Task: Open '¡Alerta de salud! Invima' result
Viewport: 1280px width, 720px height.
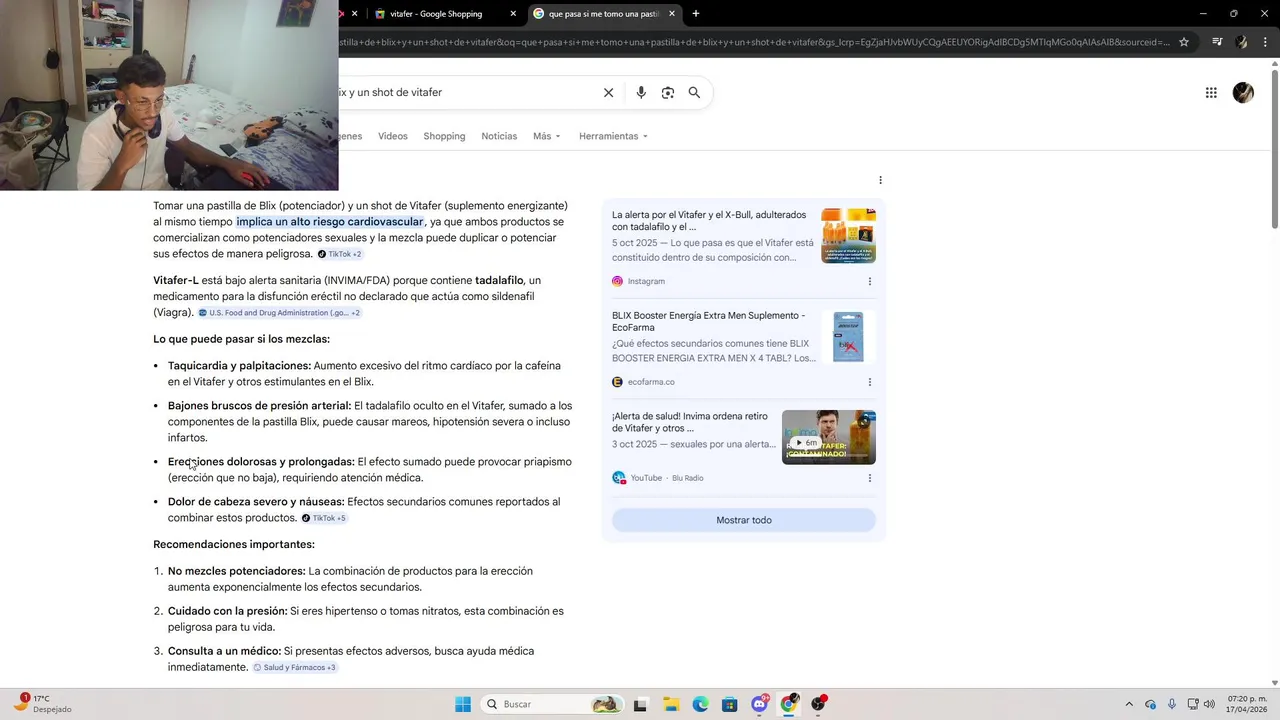Action: pos(690,422)
